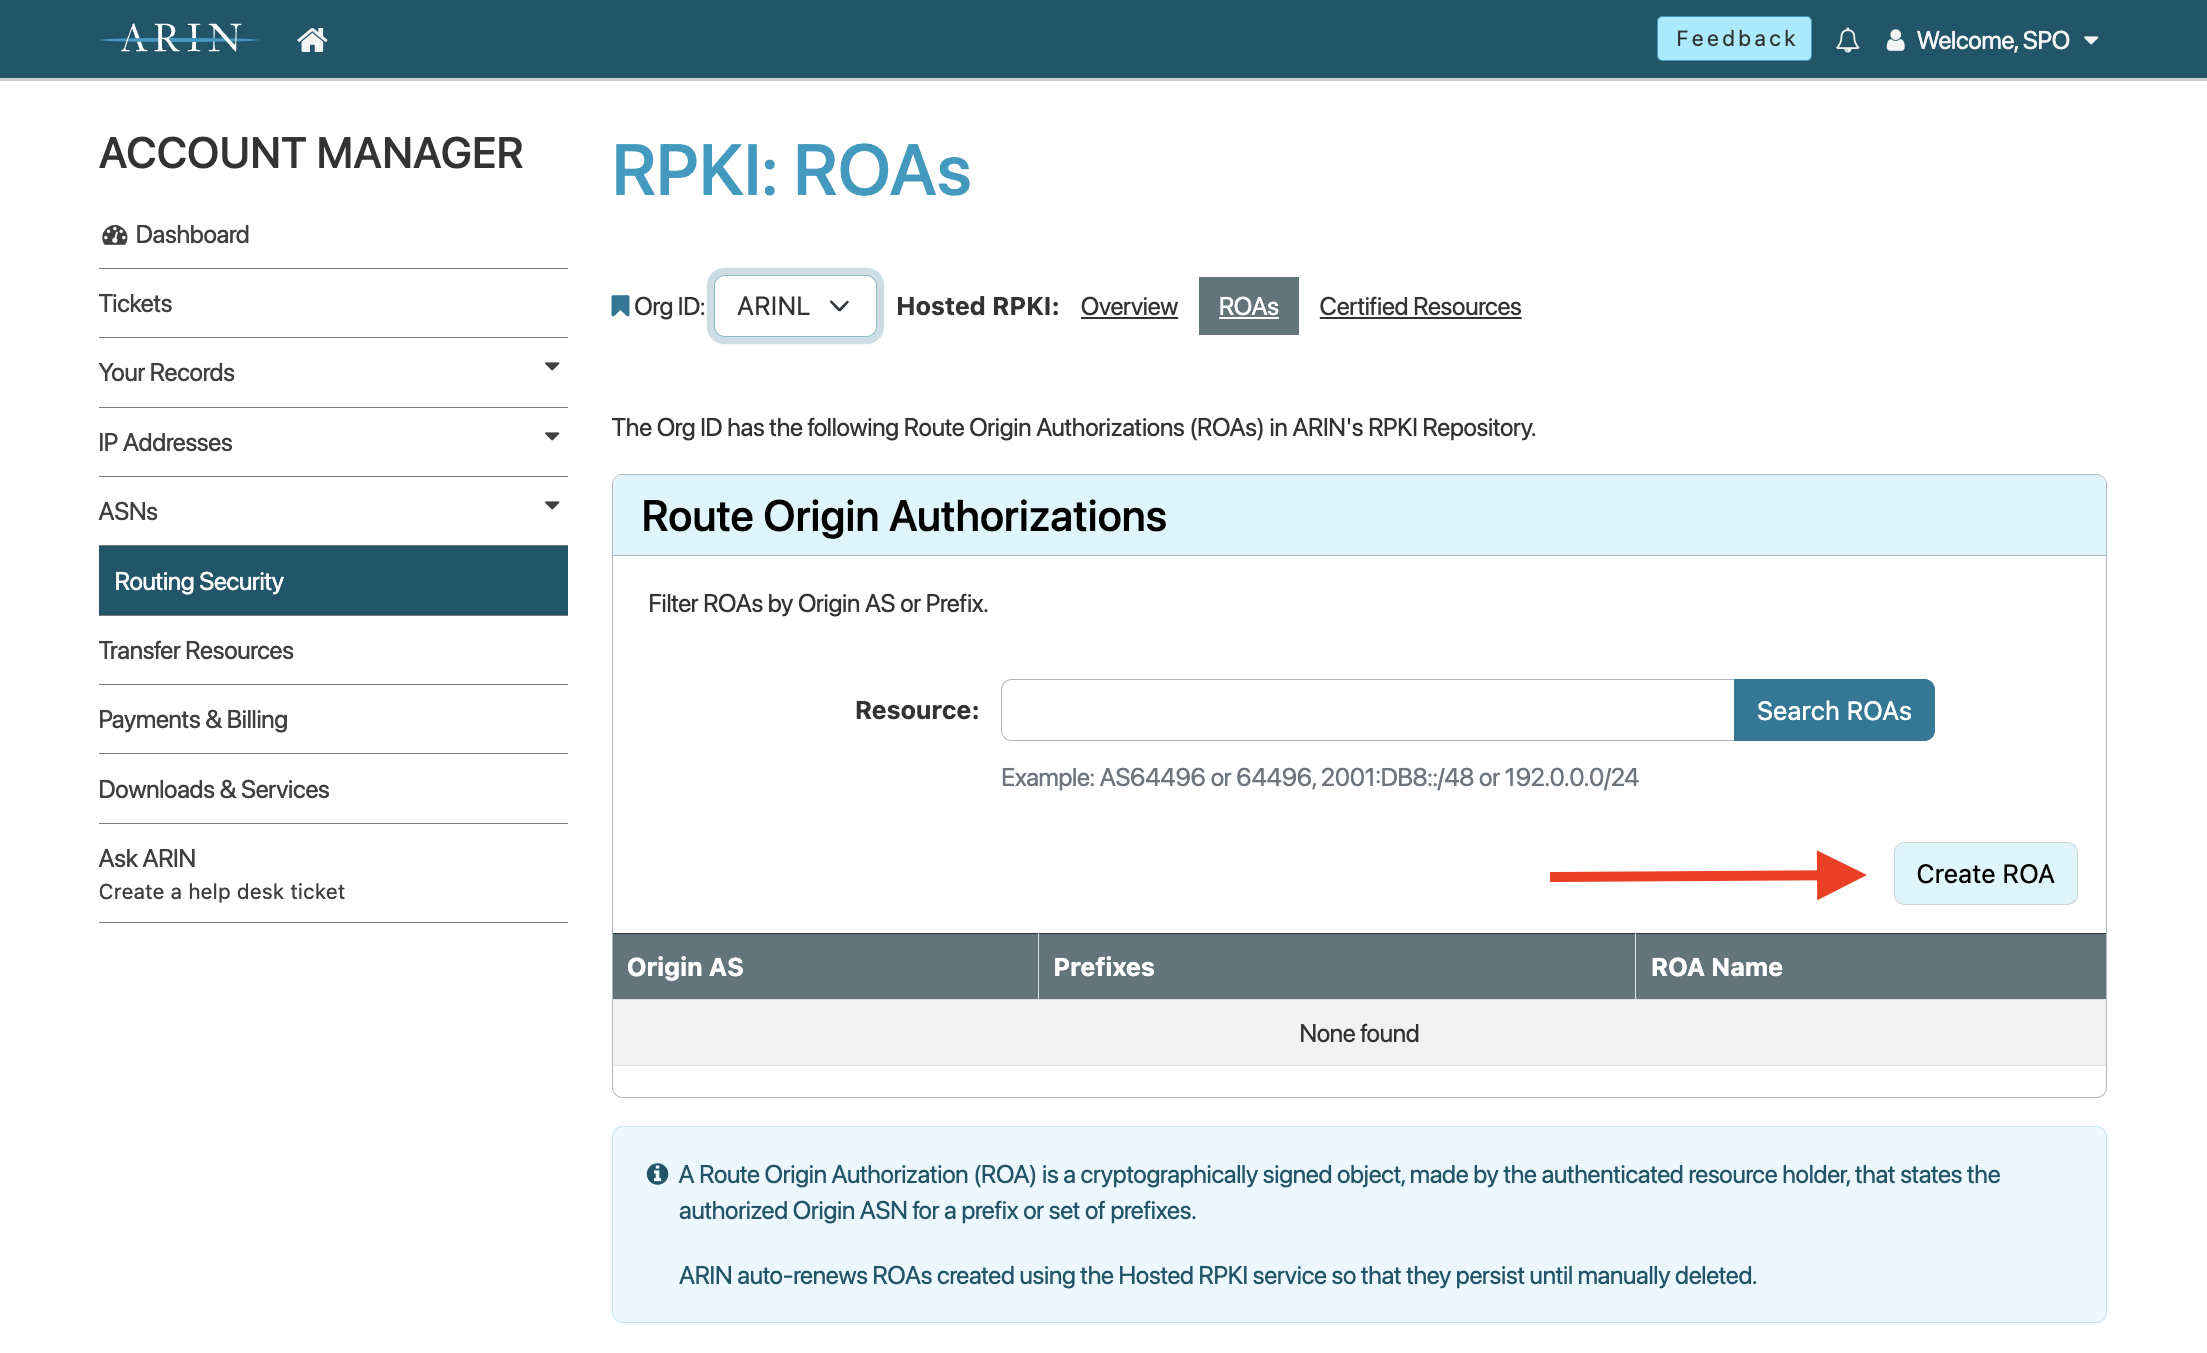Select Routing Security in sidebar
This screenshot has width=2207, height=1353.
coord(333,581)
